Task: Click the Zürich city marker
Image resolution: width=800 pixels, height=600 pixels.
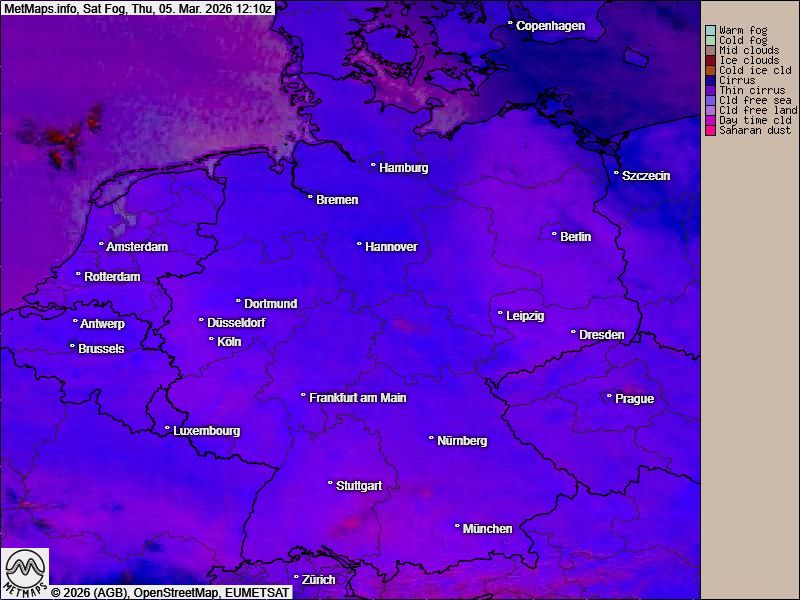Action: click(296, 577)
